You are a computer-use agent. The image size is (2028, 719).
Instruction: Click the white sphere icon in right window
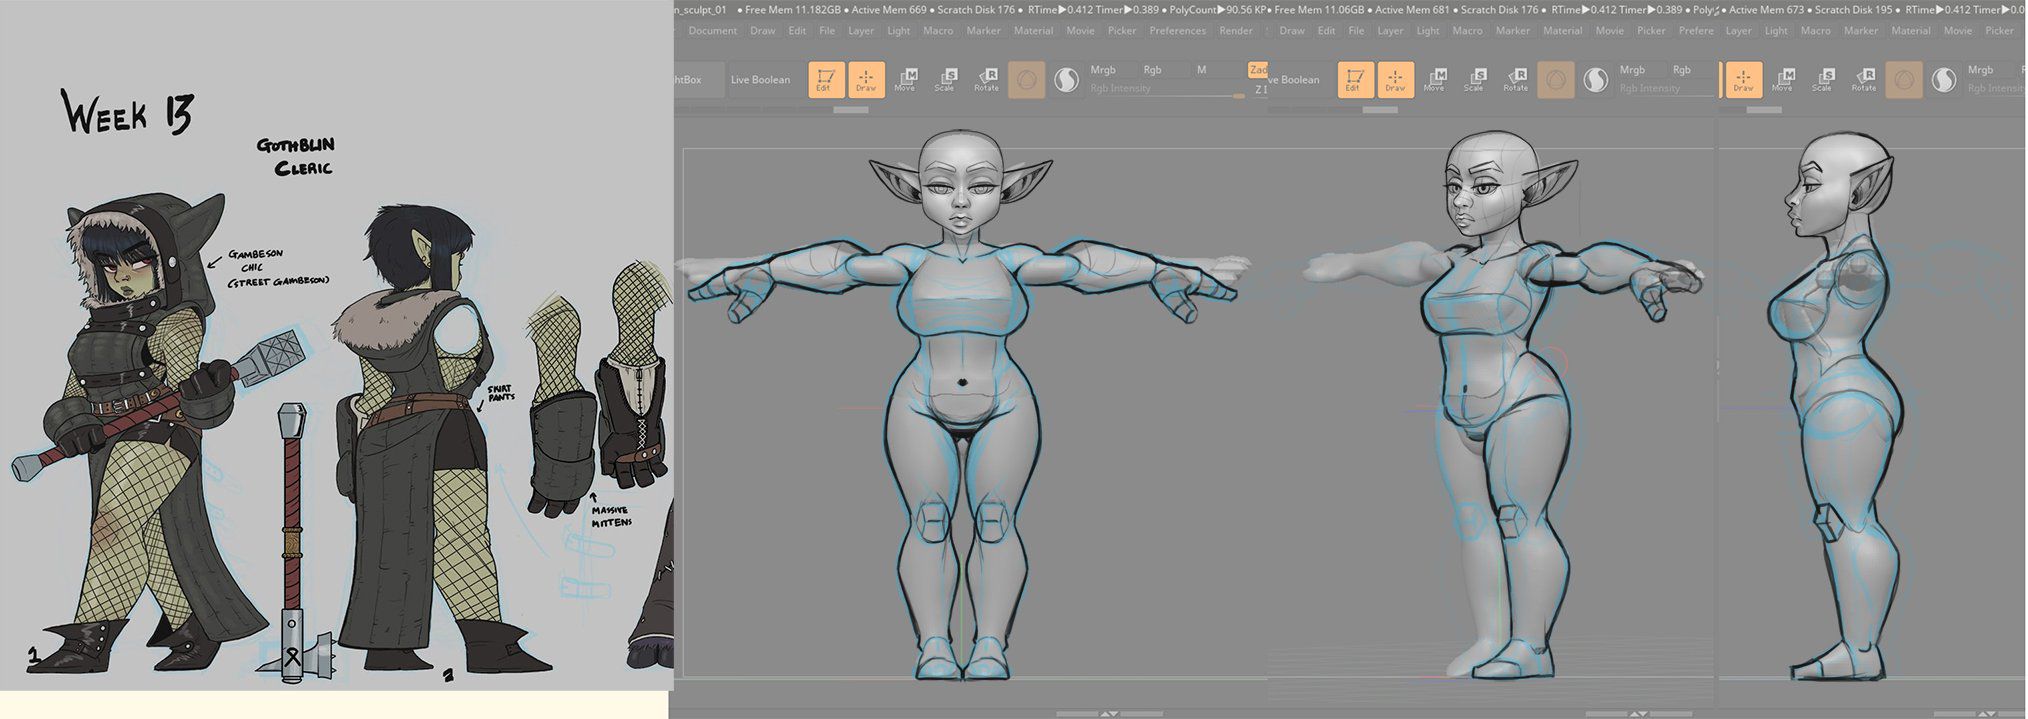(1945, 80)
